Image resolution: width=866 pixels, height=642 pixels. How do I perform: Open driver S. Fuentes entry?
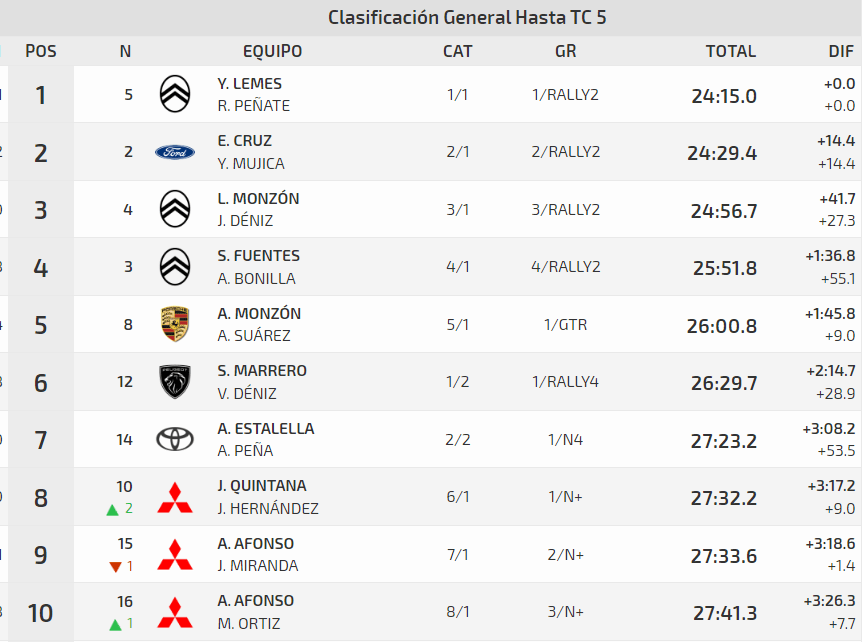(259, 256)
